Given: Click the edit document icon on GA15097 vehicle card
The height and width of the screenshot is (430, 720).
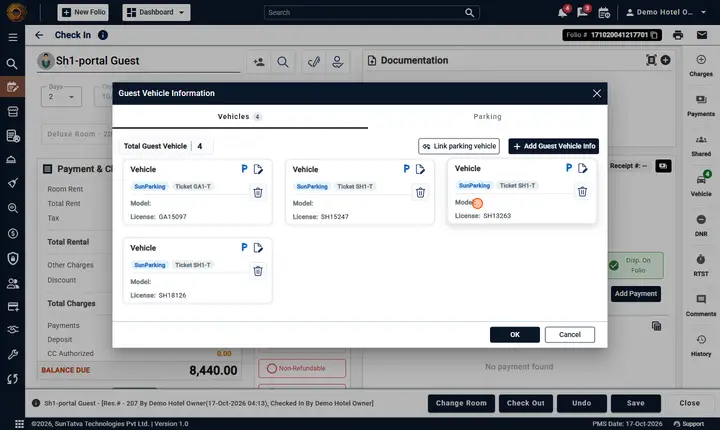Looking at the screenshot, I should [258, 169].
